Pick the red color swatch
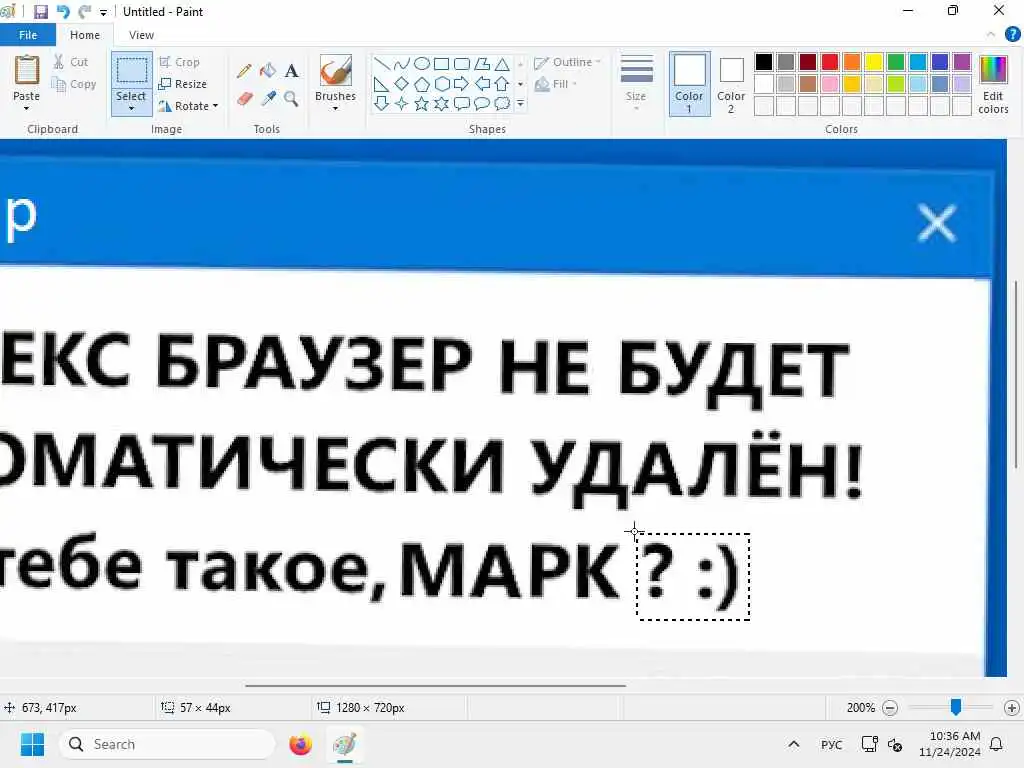1024x768 pixels. click(830, 62)
